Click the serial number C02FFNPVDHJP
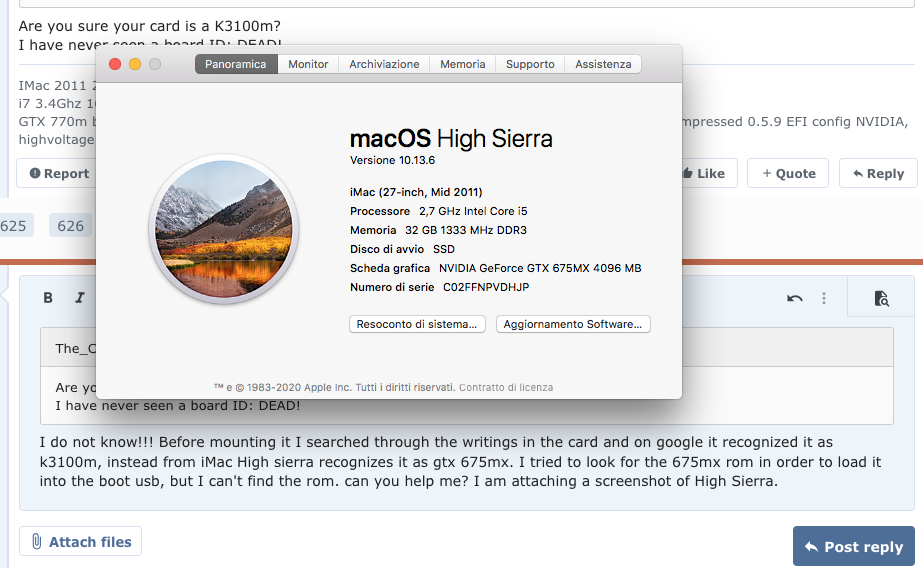 (486, 287)
